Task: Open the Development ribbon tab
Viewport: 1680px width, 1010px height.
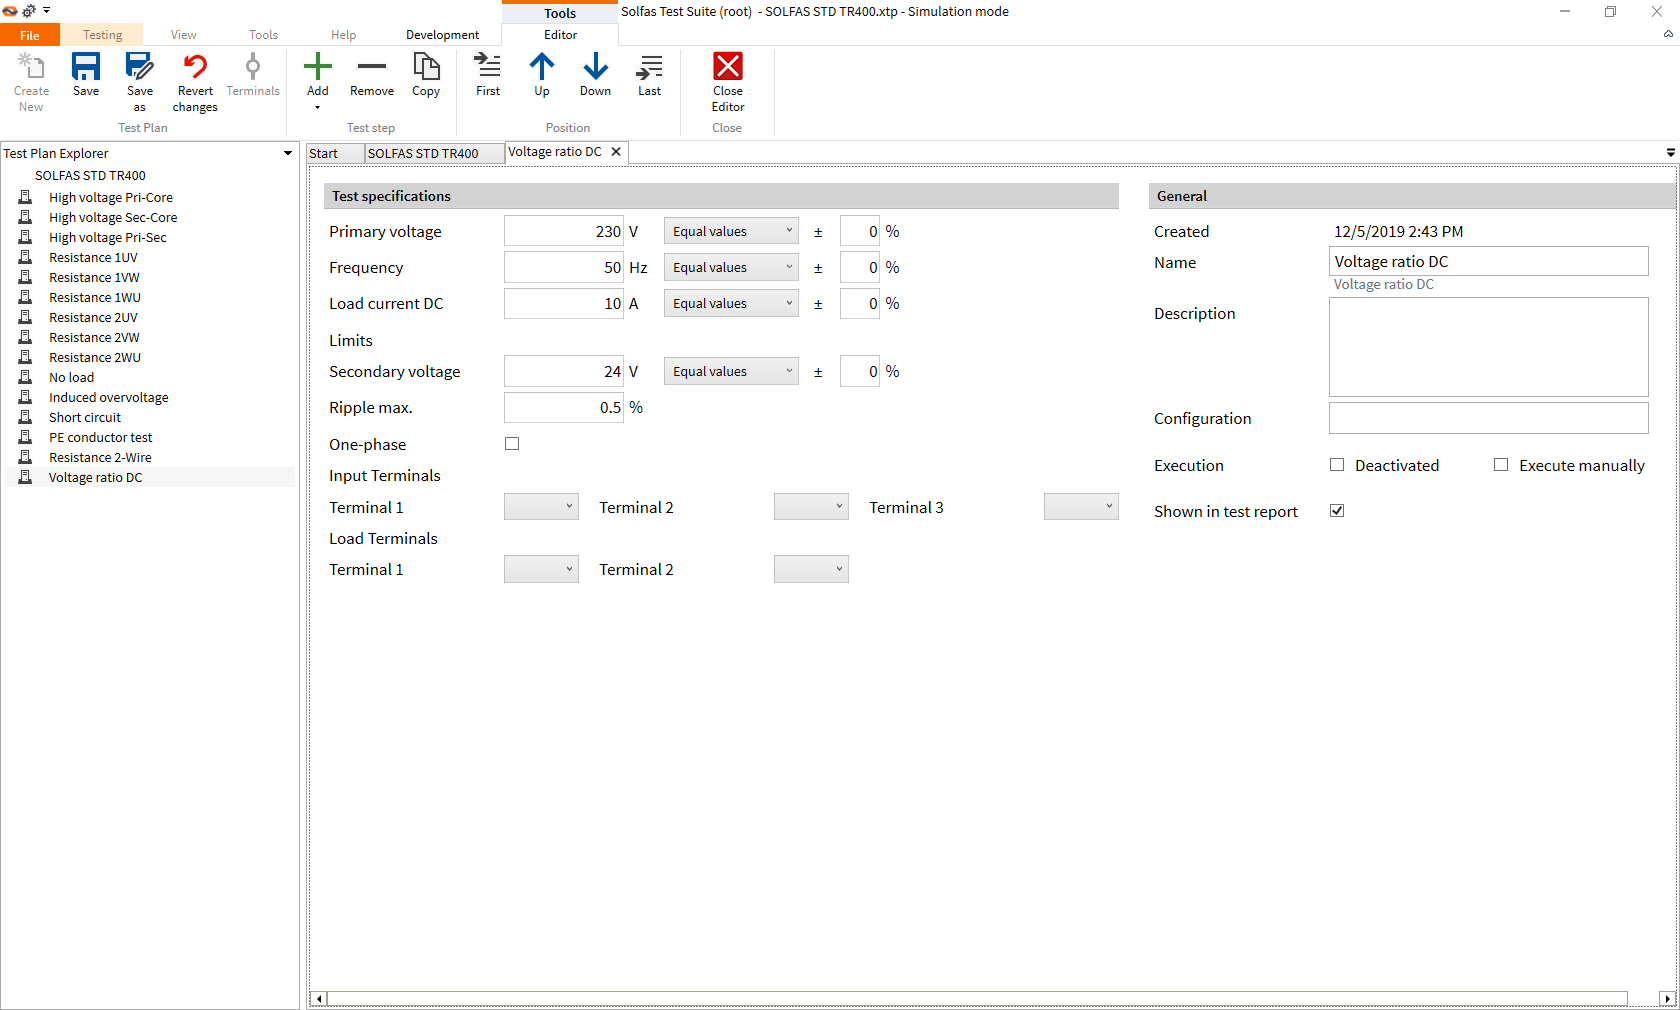Action: pyautogui.click(x=442, y=35)
